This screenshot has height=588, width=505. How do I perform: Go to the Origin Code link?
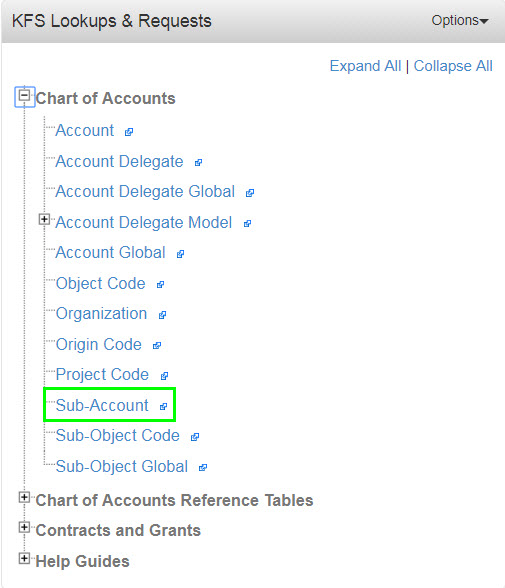tap(99, 345)
